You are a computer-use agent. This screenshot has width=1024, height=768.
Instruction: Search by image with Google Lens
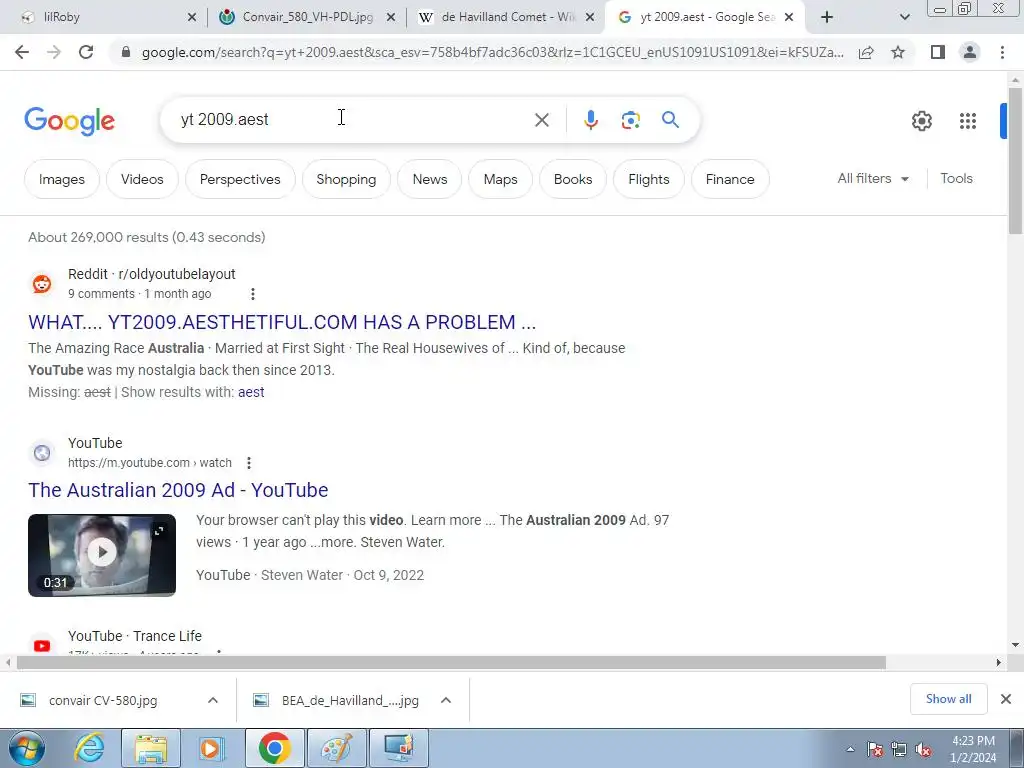[630, 120]
